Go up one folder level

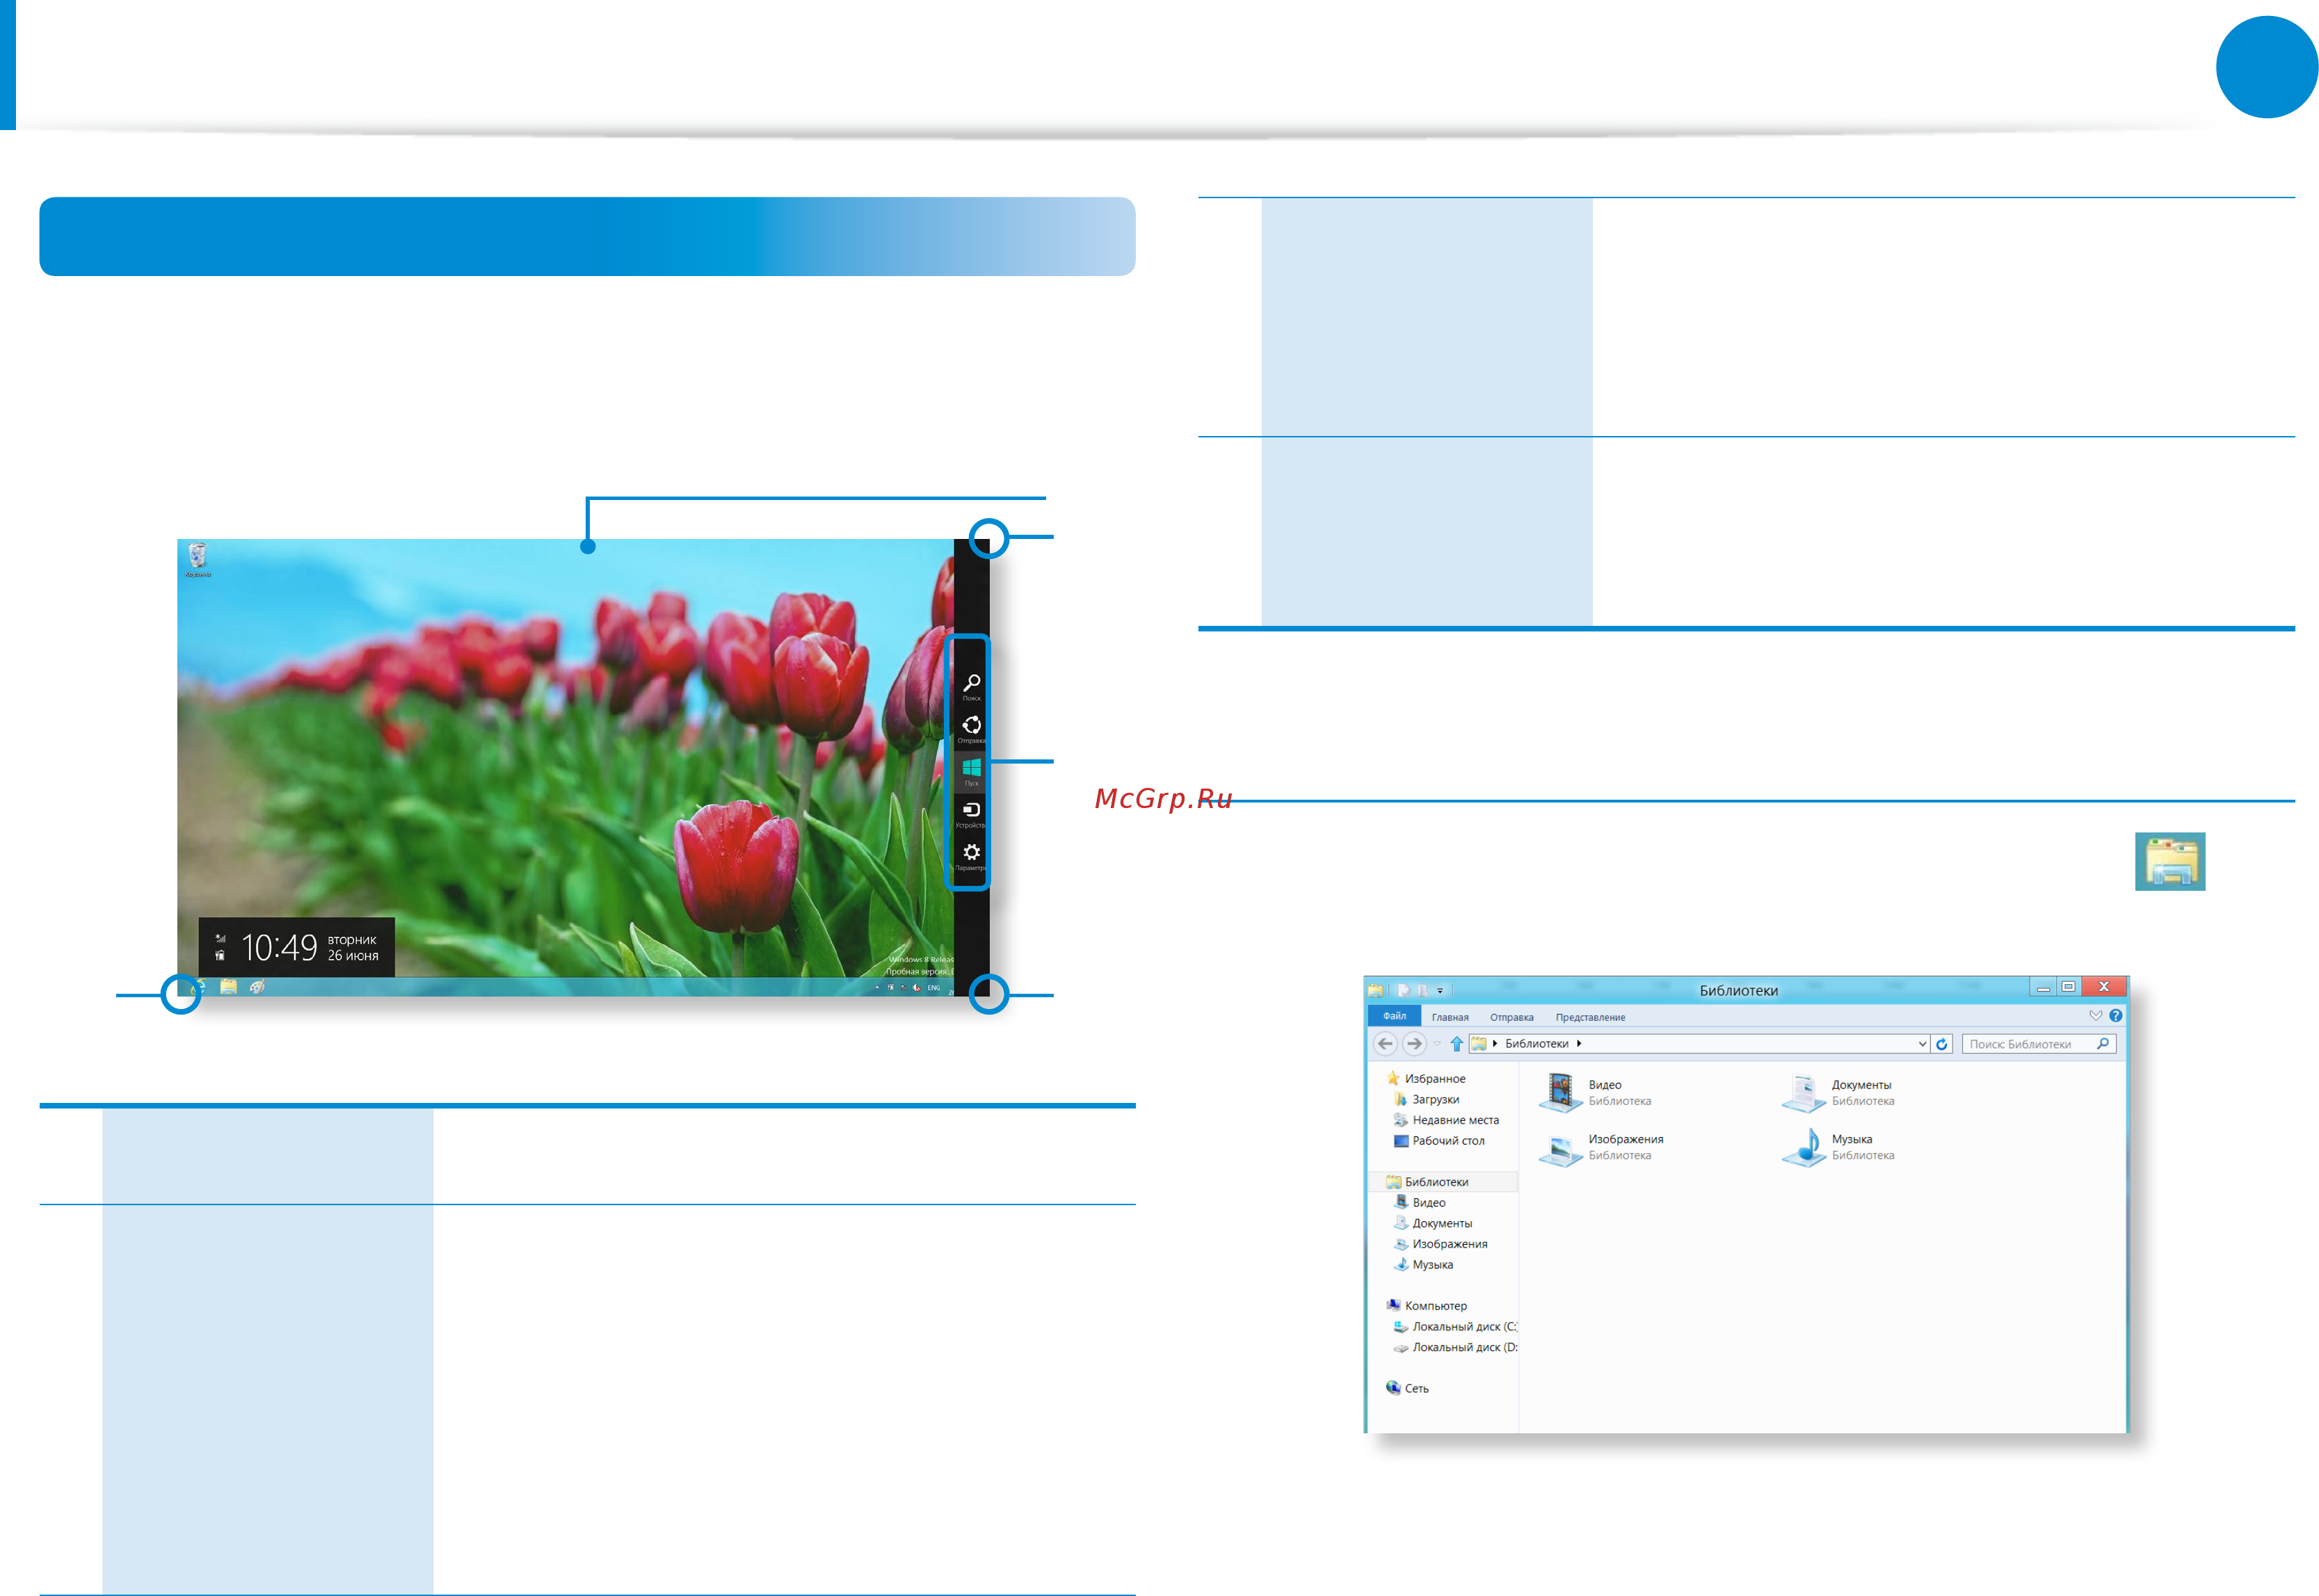tap(1456, 1044)
